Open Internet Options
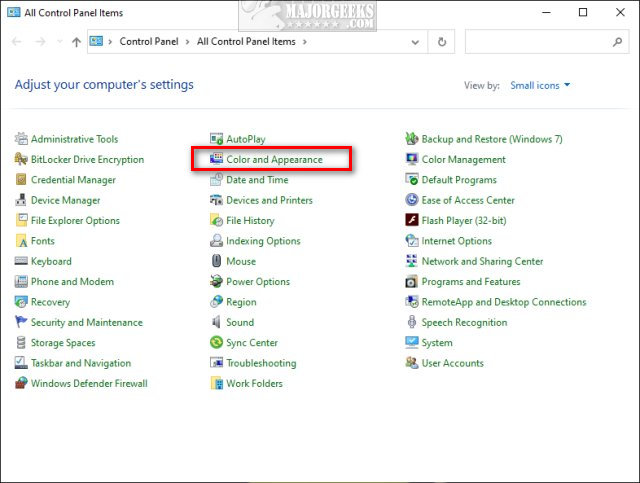This screenshot has height=483, width=640. [456, 241]
